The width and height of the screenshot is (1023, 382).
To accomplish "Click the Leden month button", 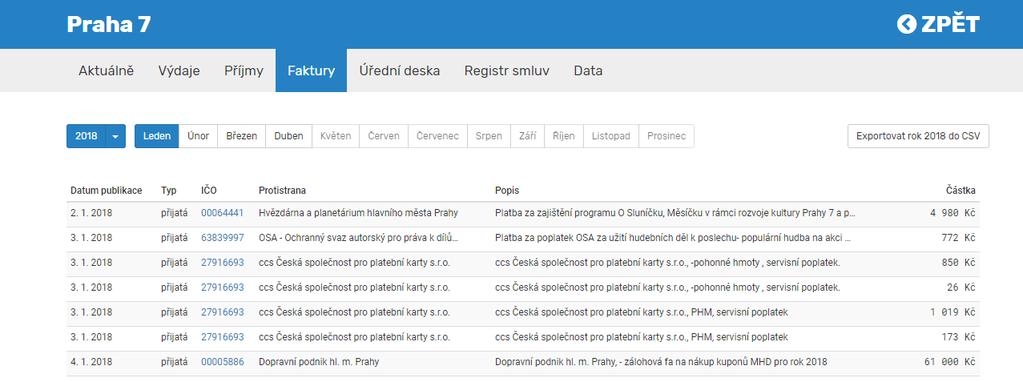I will pos(157,136).
